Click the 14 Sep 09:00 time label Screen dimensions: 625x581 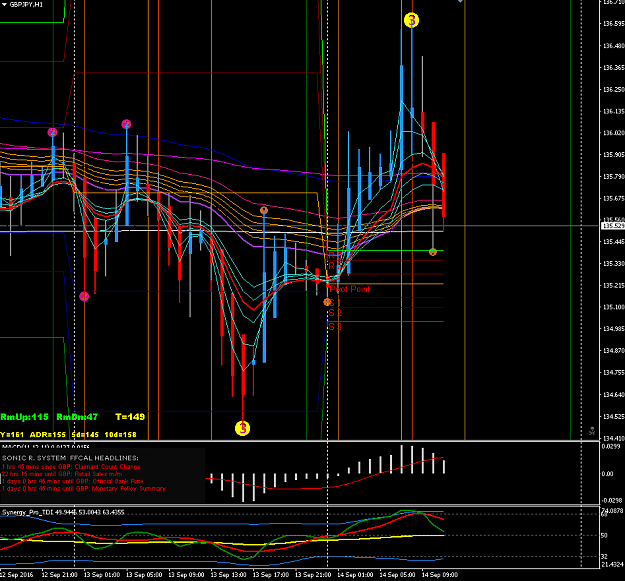(x=440, y=575)
